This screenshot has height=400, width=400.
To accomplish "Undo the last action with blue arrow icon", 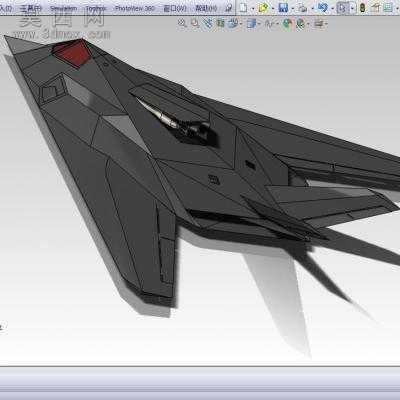I will point(323,8).
